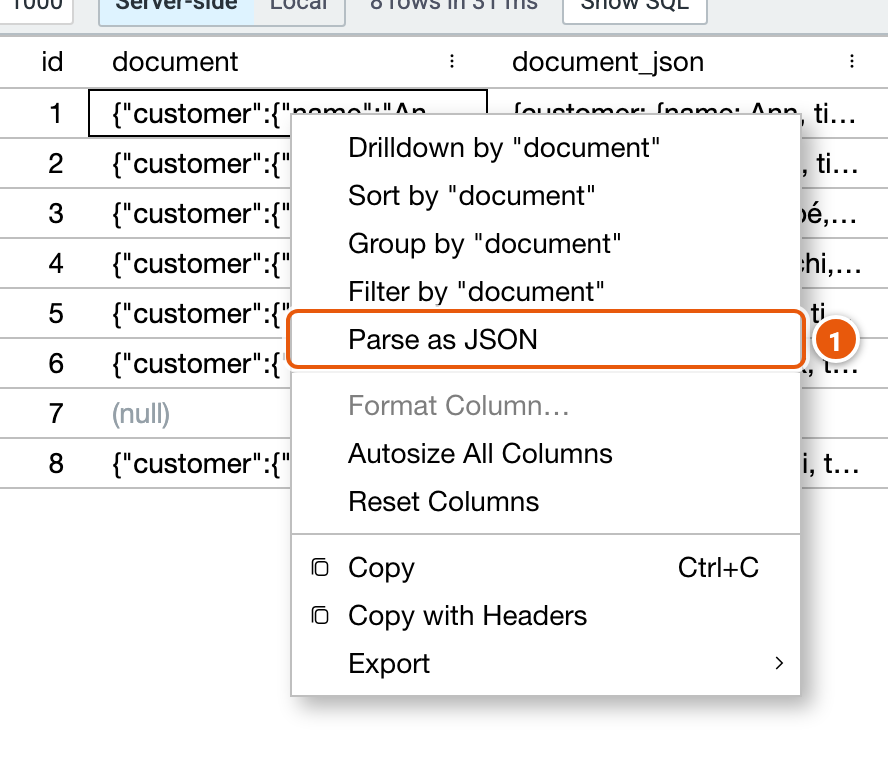Image resolution: width=888 pixels, height=784 pixels.
Task: Choose Sort by "document"
Action: [545, 196]
